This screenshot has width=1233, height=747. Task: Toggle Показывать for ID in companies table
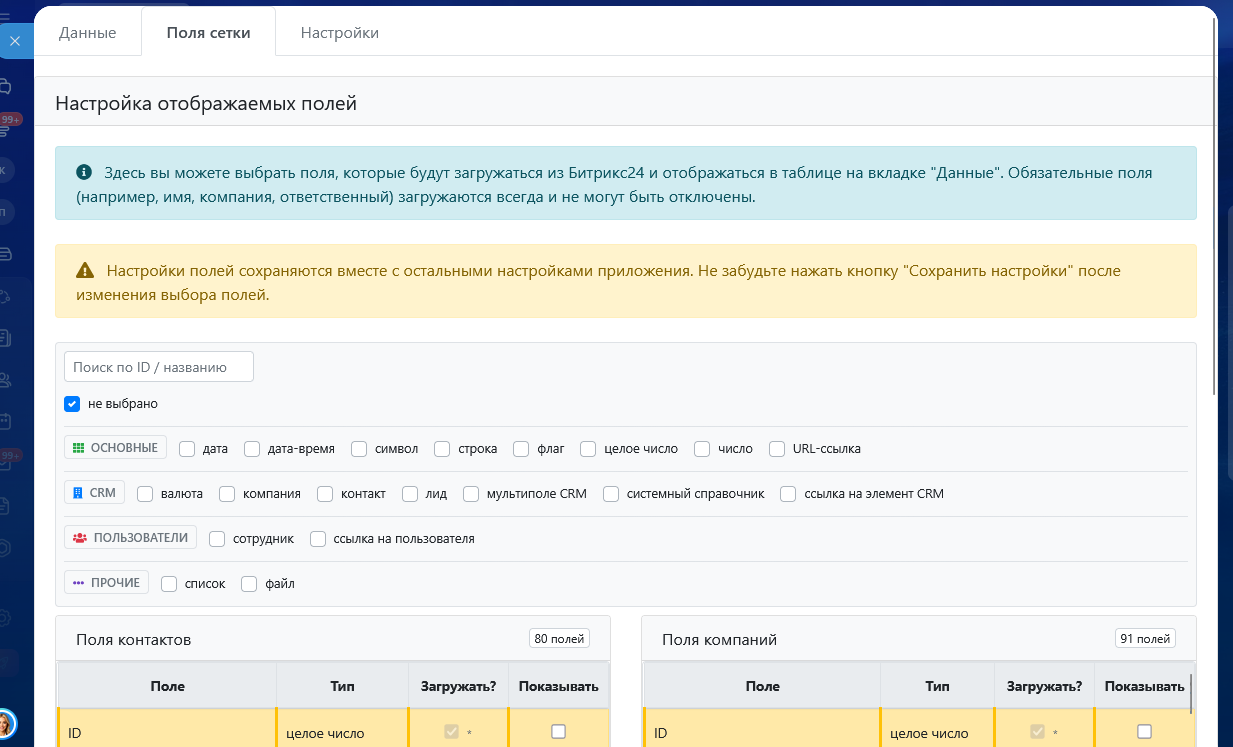[x=1145, y=732]
